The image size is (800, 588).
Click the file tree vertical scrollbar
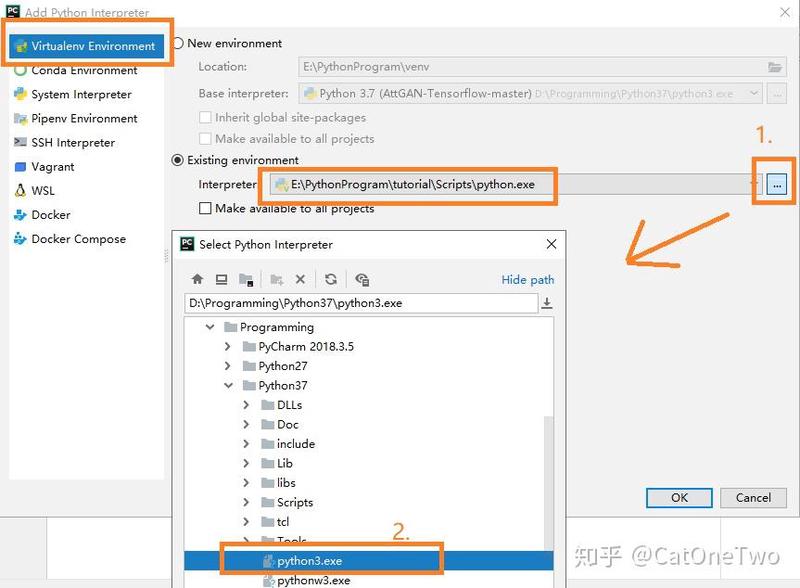click(x=548, y=482)
